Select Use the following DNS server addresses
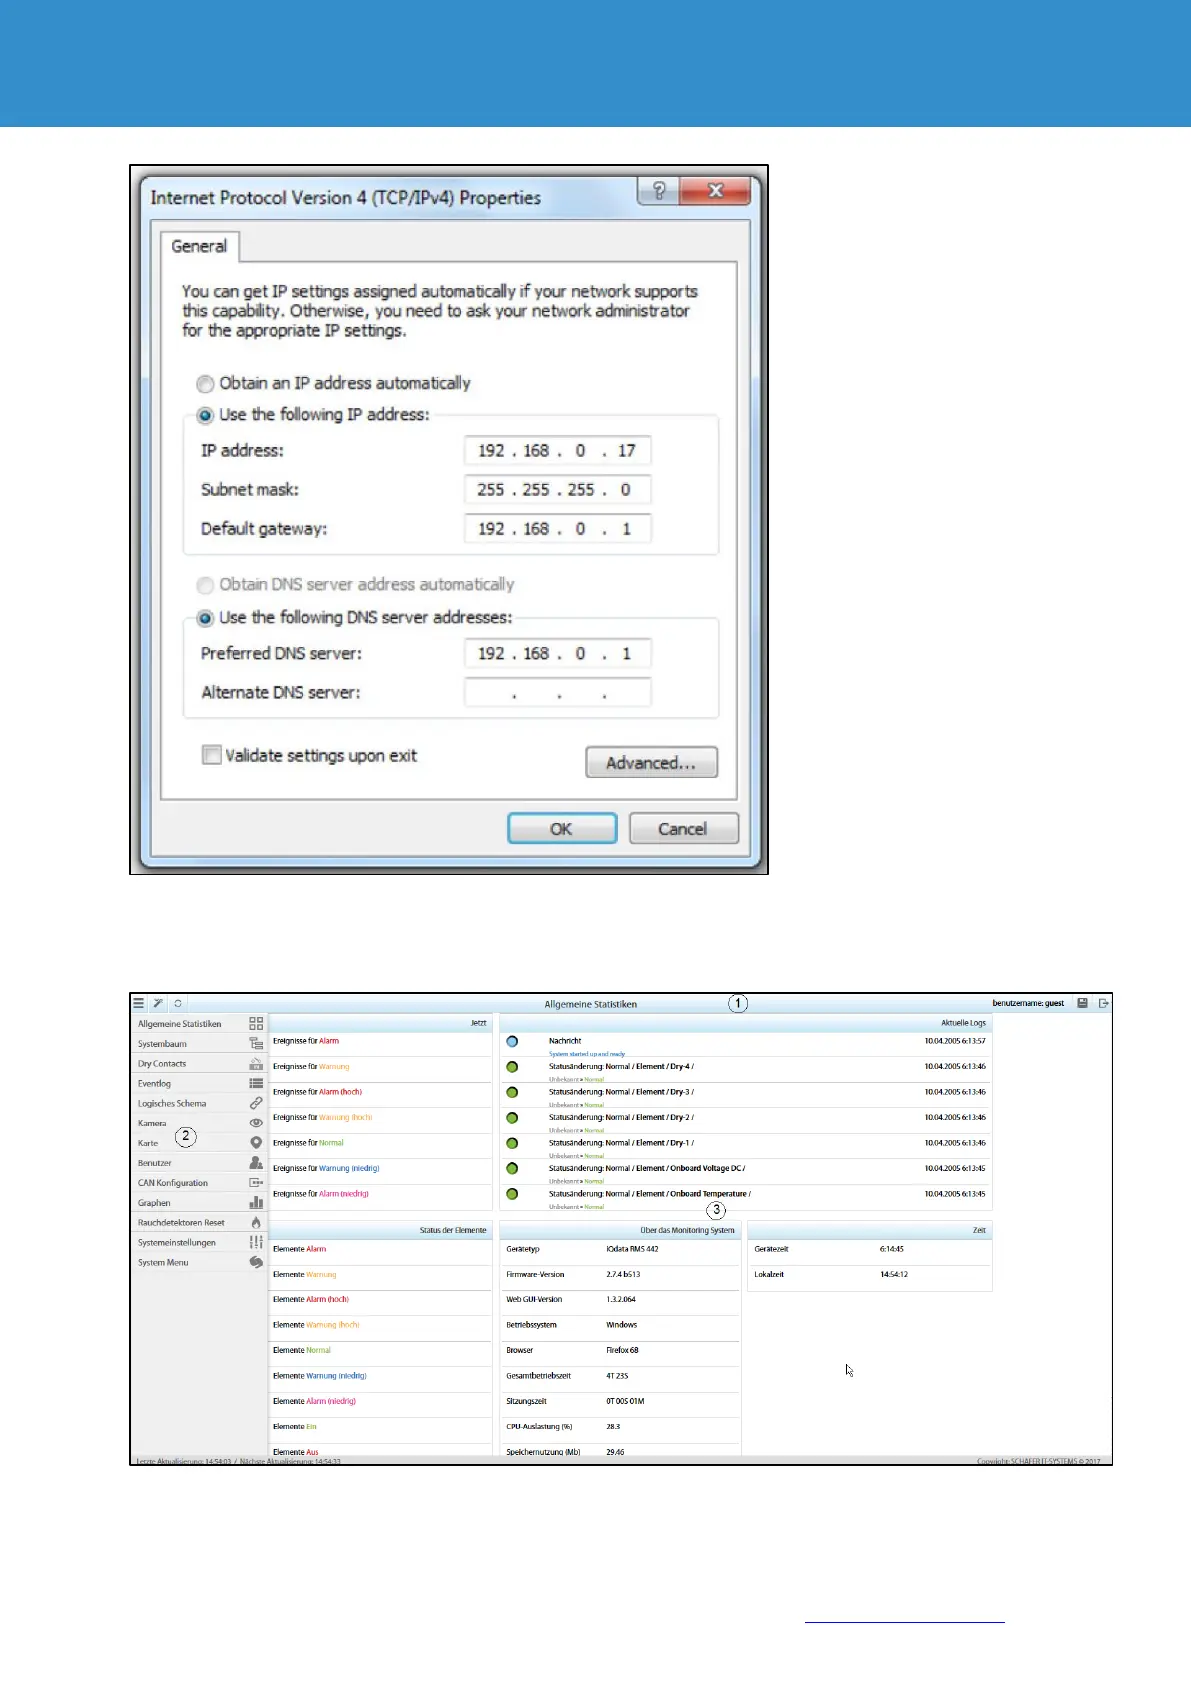The height and width of the screenshot is (1684, 1191). coord(205,618)
